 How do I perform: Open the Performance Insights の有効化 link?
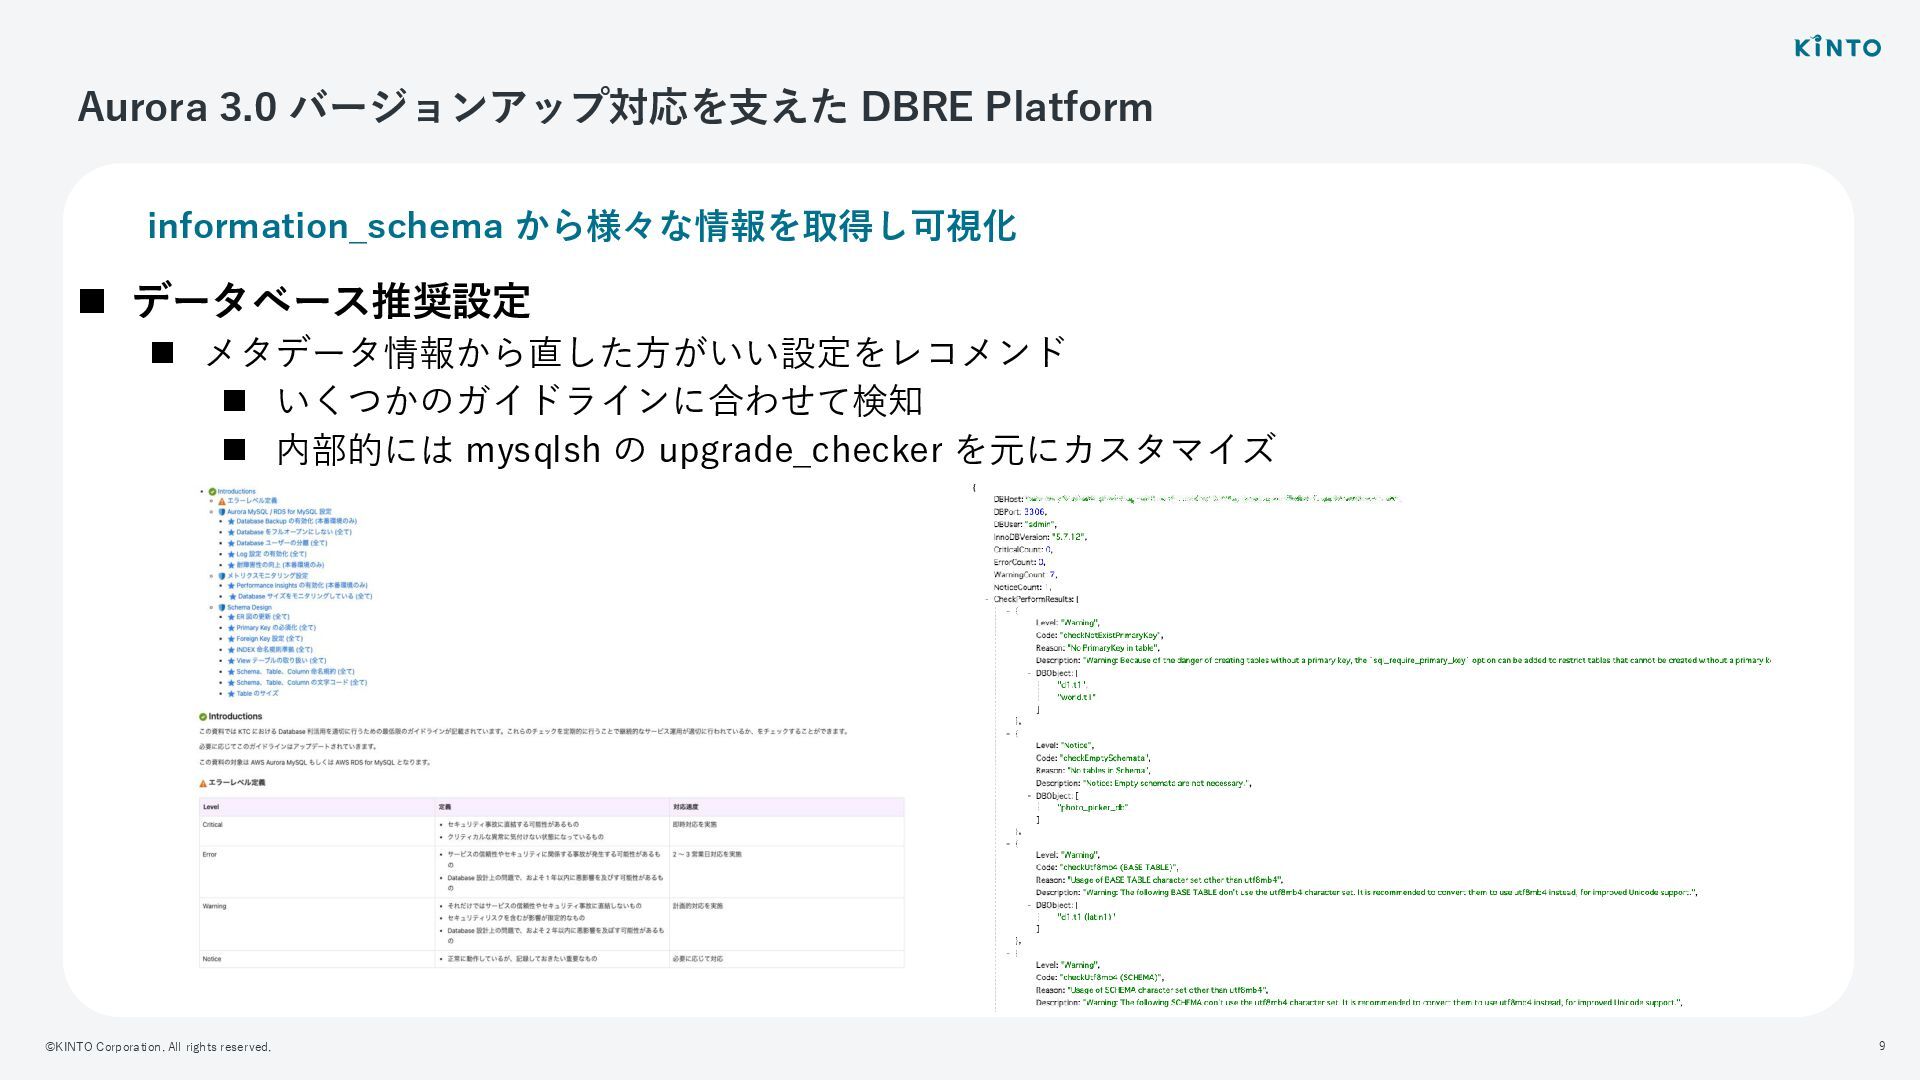click(x=301, y=585)
